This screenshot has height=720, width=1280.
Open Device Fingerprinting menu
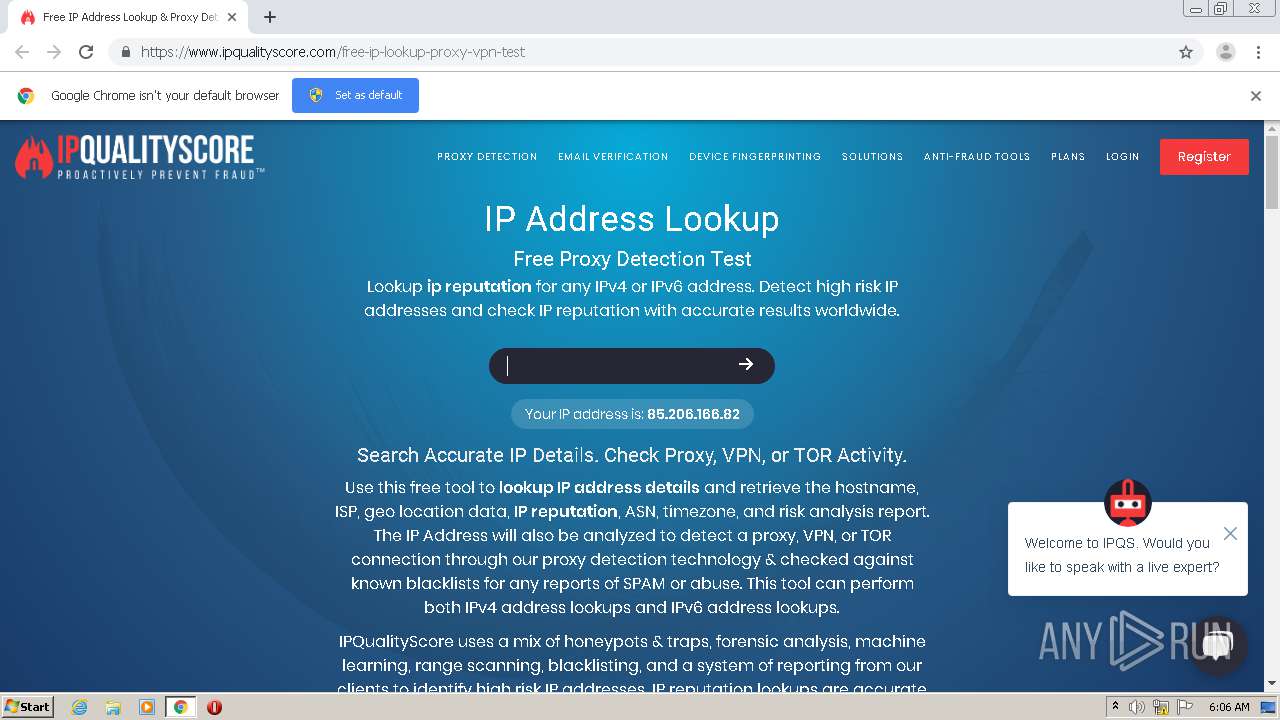[x=755, y=157]
